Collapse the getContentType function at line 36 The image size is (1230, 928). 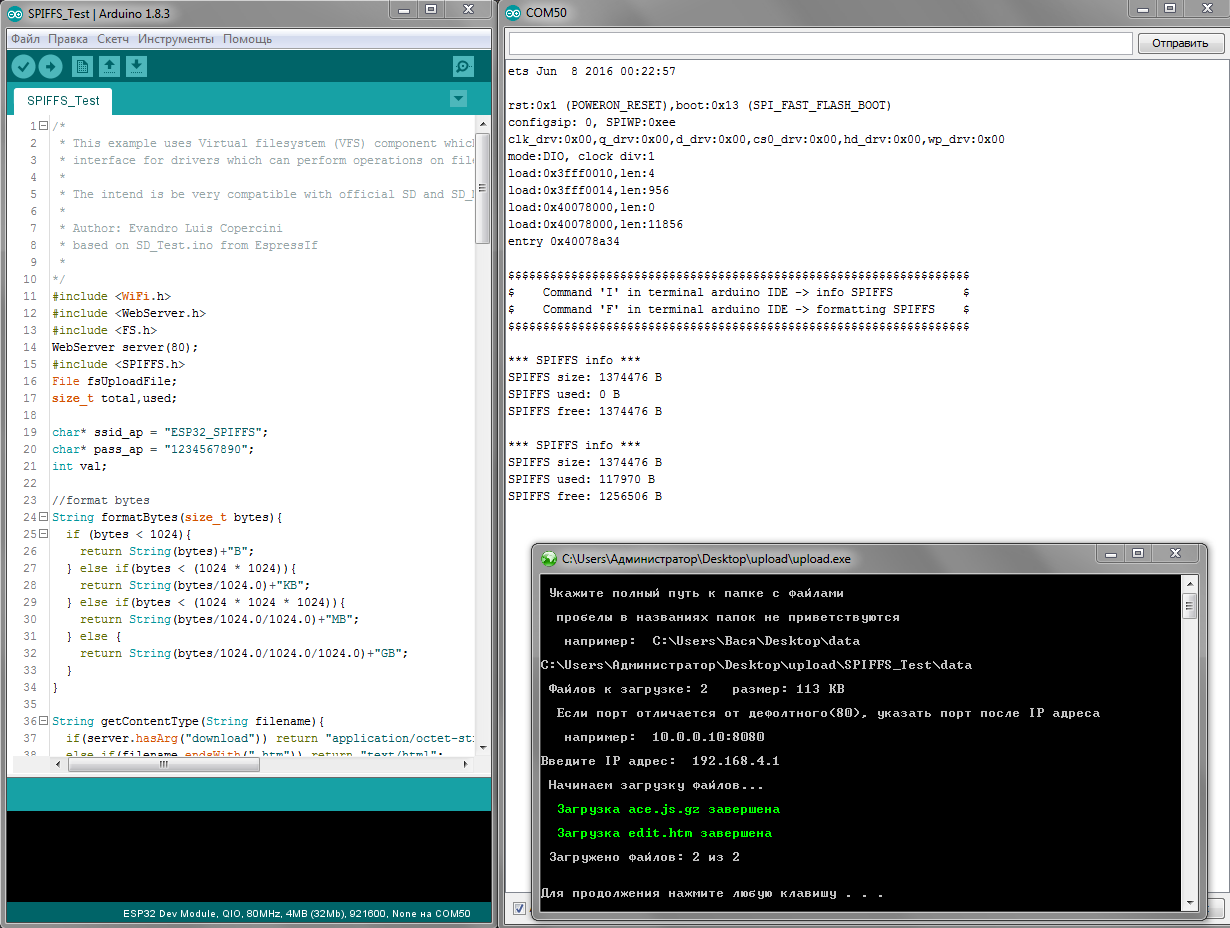[x=42, y=721]
